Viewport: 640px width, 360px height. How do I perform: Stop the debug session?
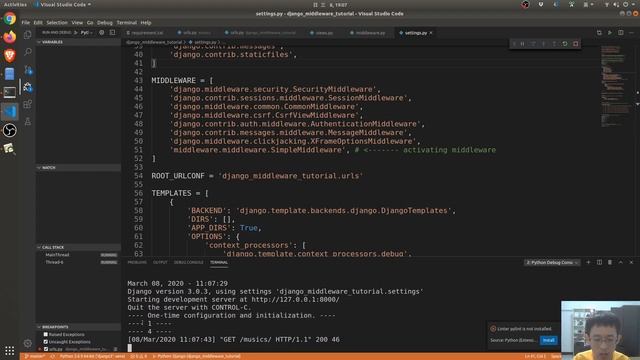pyautogui.click(x=576, y=44)
